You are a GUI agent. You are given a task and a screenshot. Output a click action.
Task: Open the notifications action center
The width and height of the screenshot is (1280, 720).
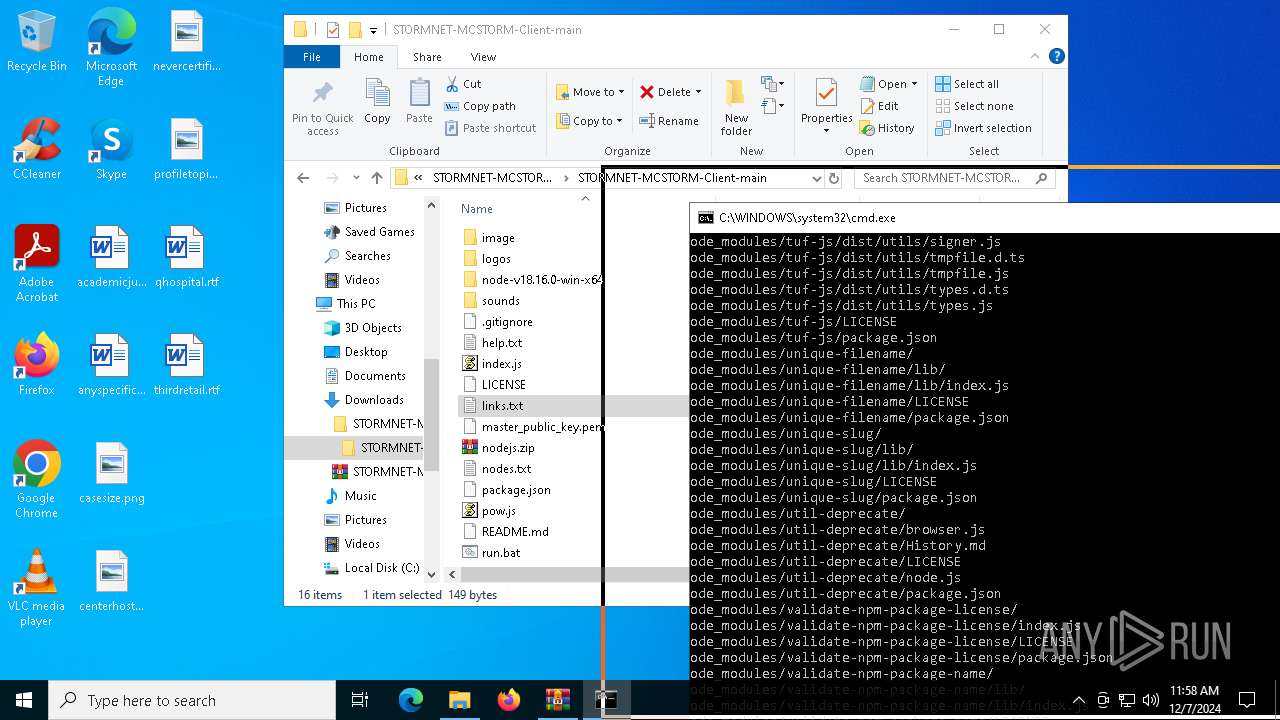[x=1247, y=700]
